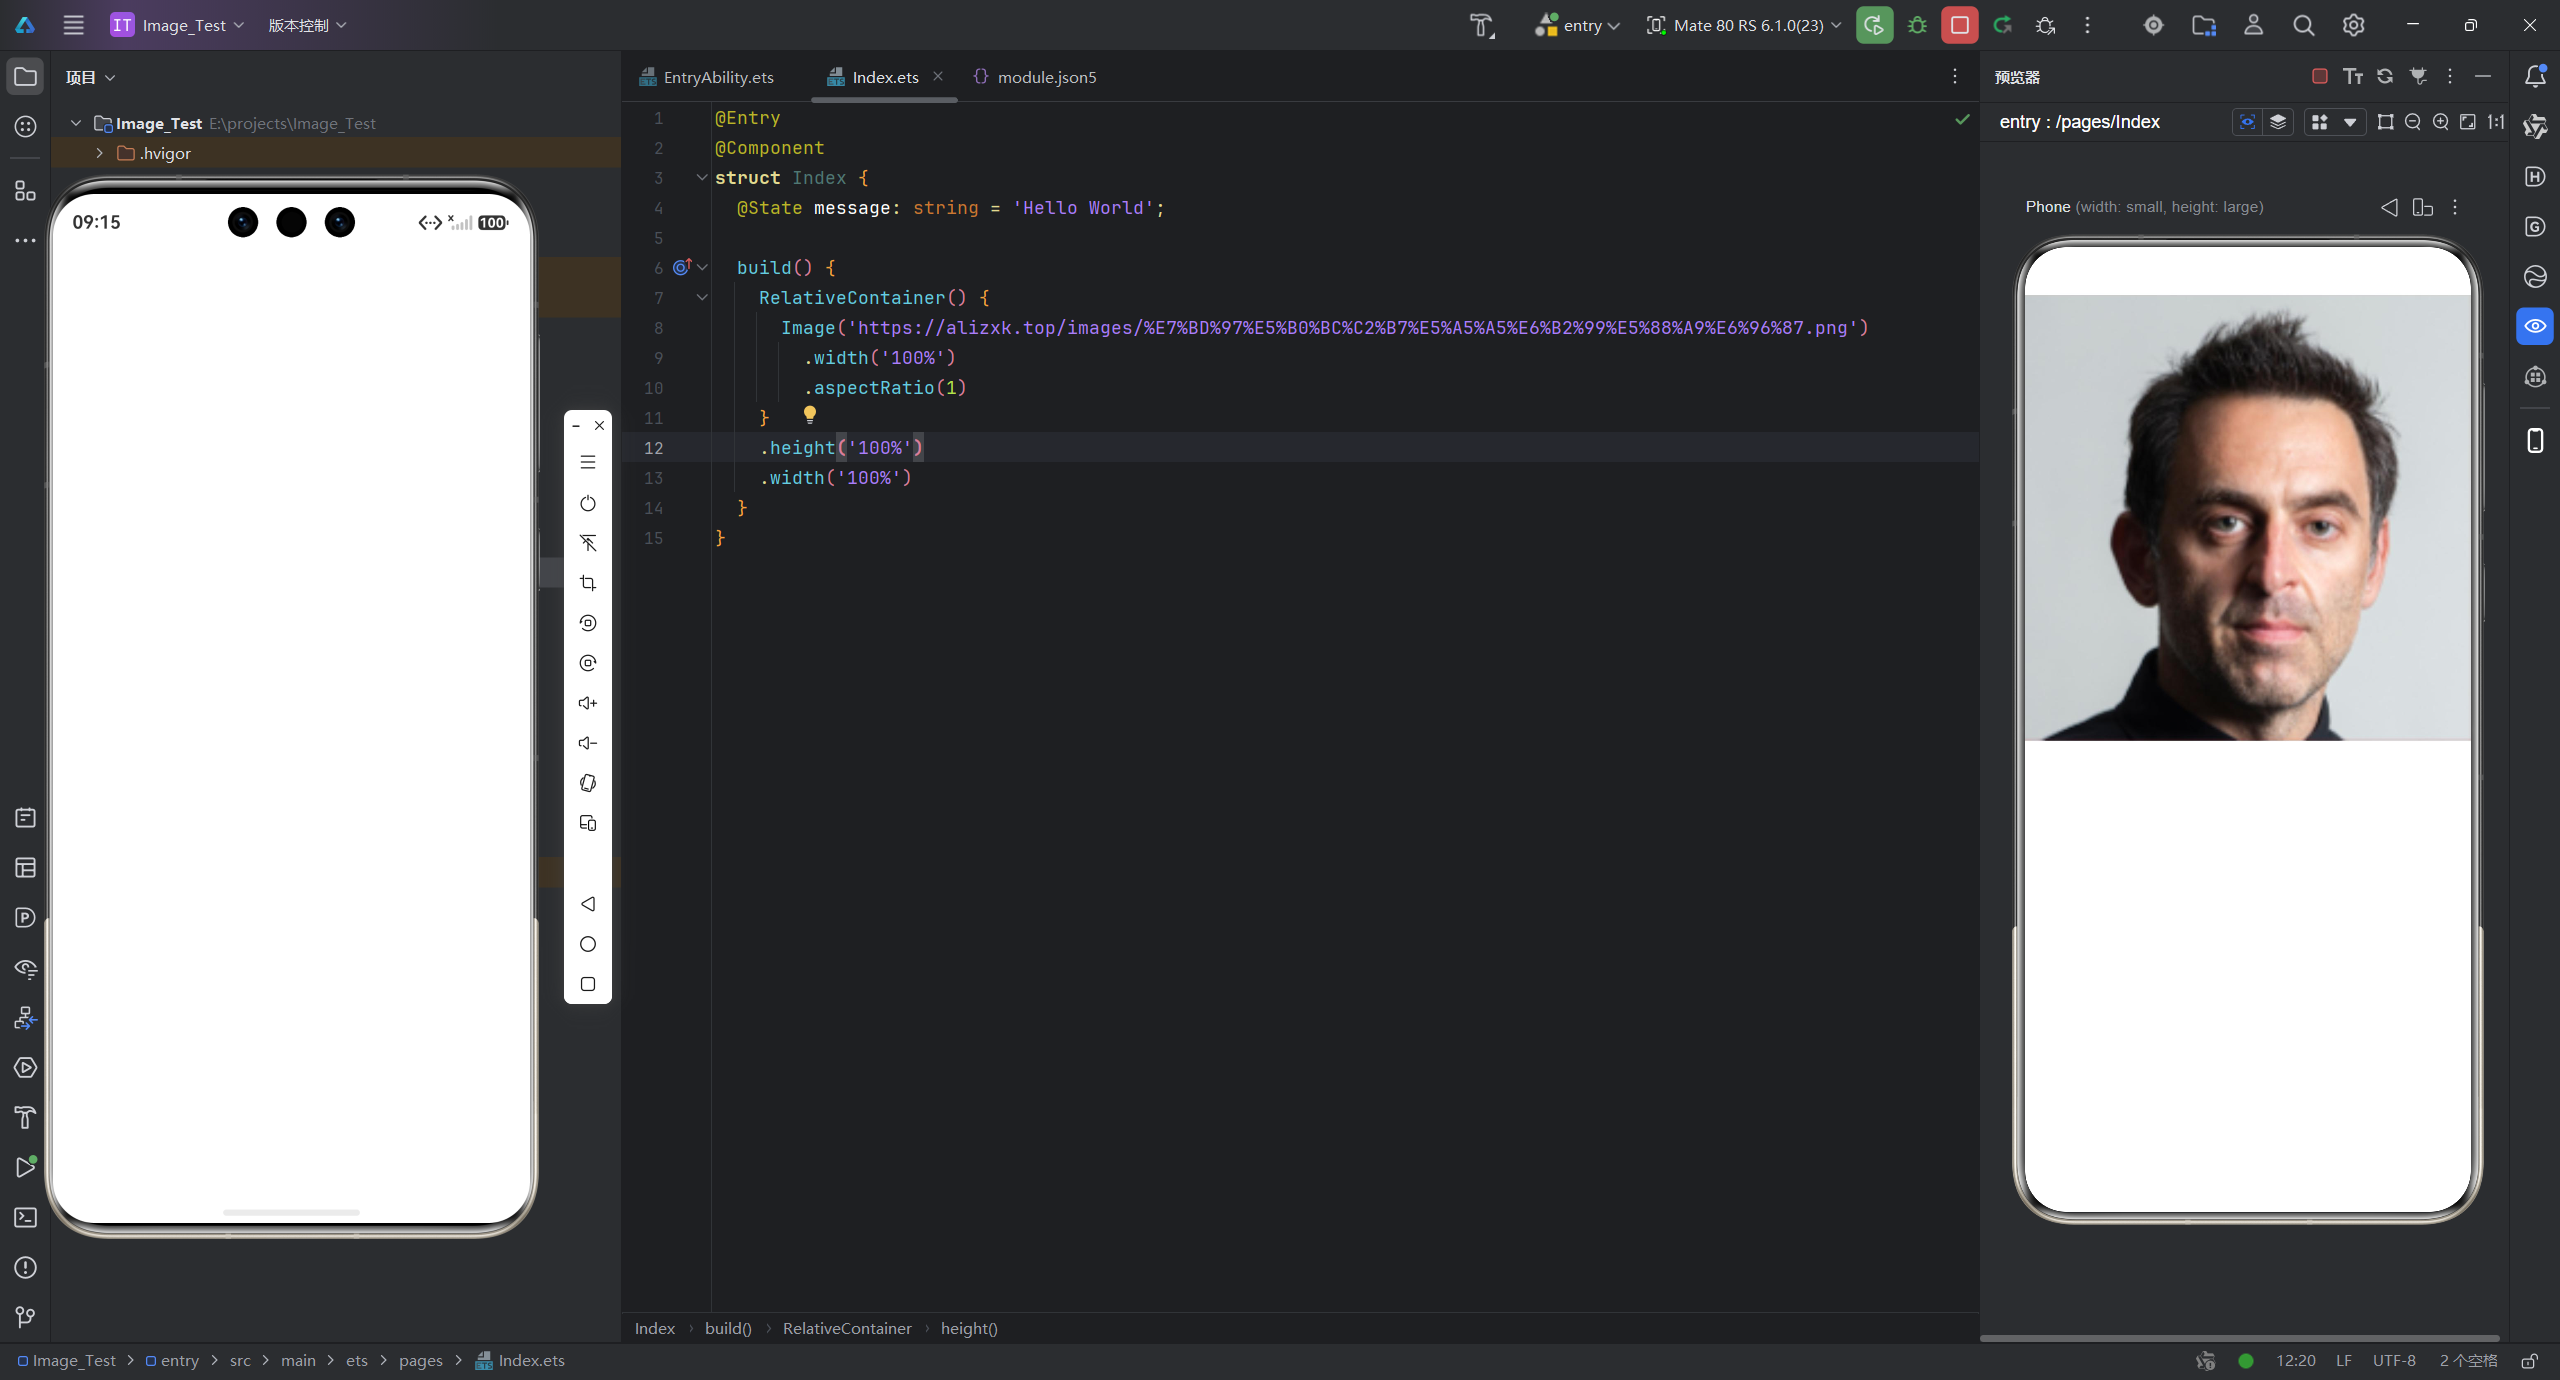Open the version control branch tool window

click(x=26, y=1317)
